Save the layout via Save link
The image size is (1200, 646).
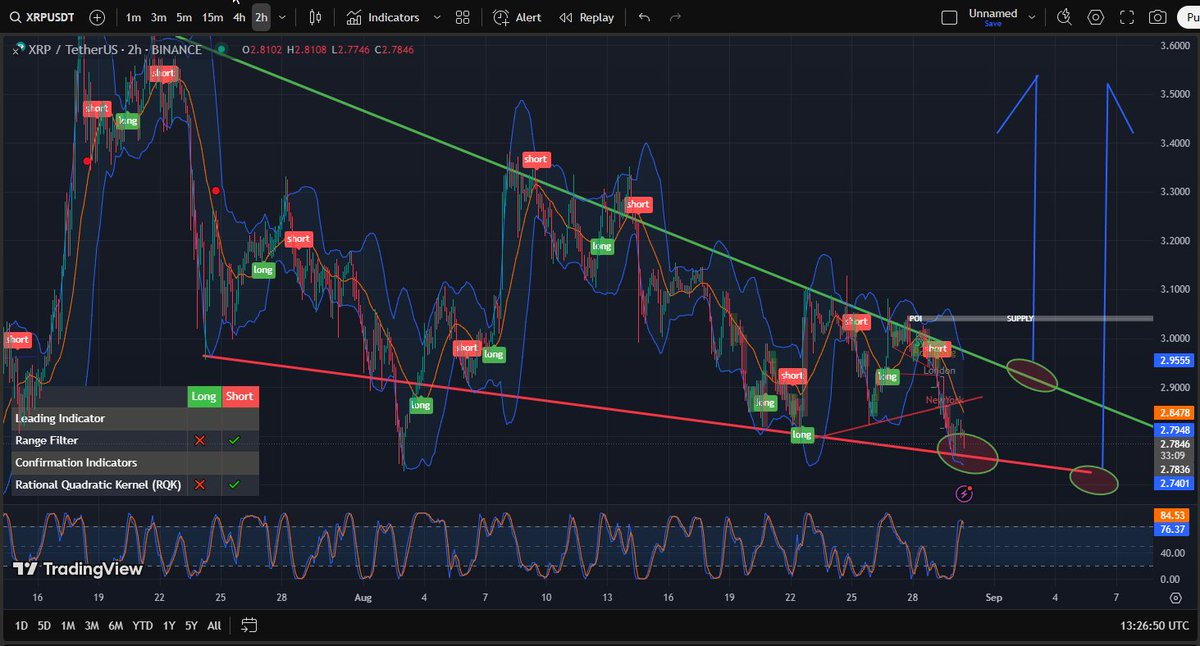coord(993,24)
